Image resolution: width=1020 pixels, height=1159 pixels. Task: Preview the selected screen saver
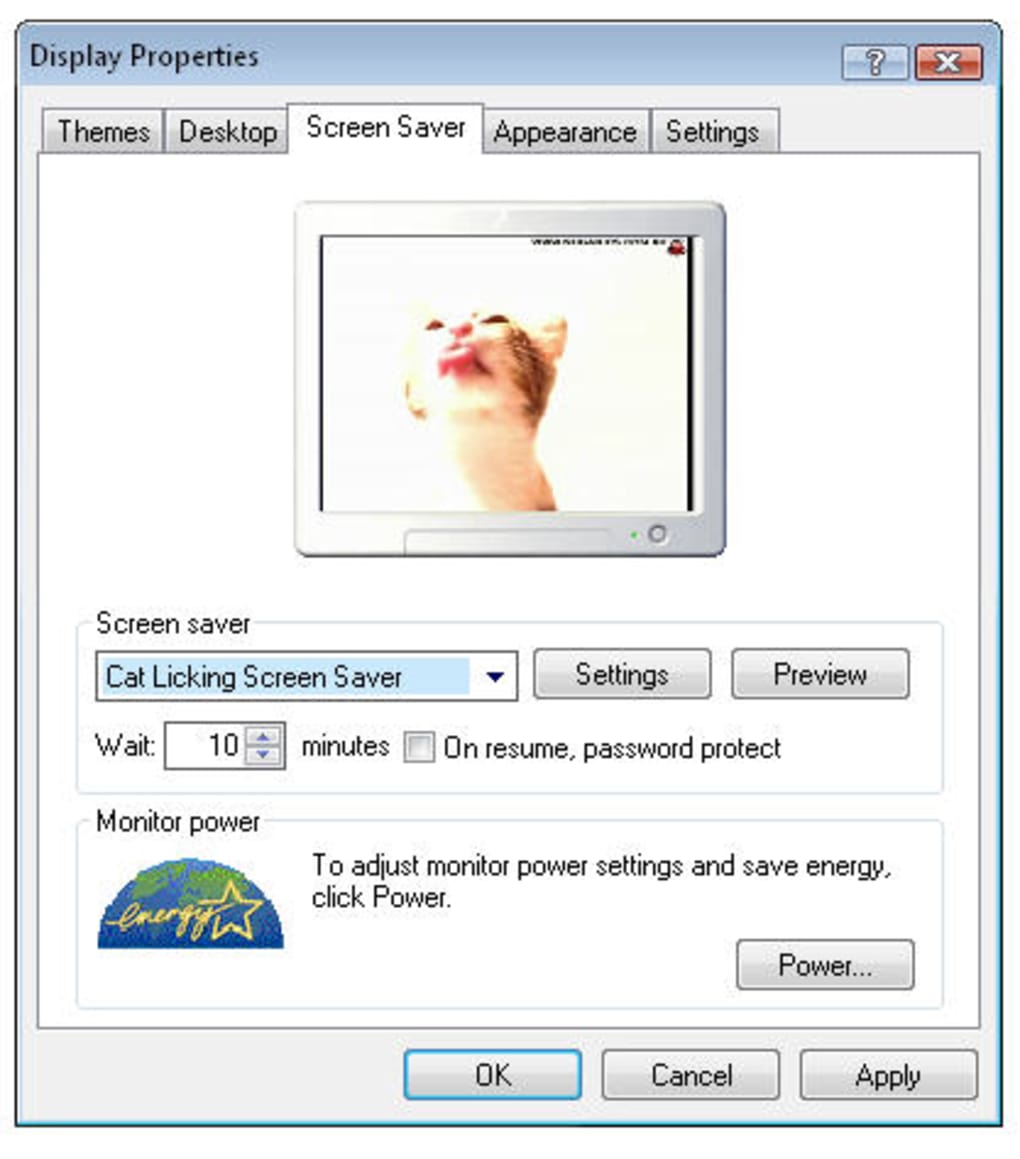click(x=820, y=674)
